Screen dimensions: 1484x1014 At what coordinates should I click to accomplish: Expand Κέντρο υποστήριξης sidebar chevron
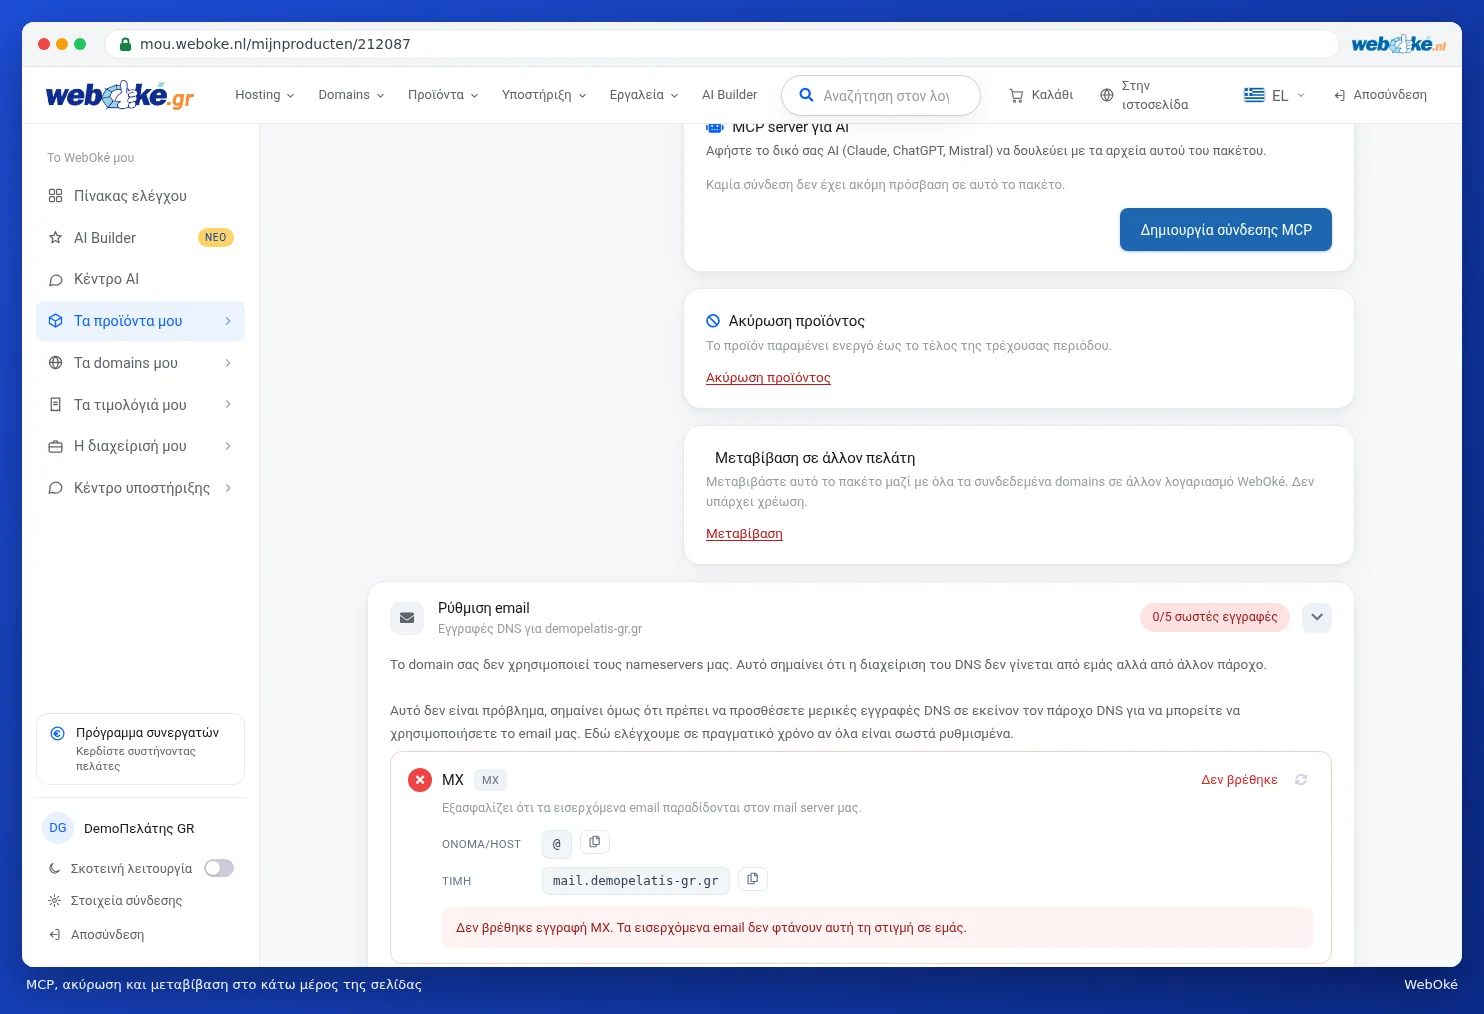pos(228,488)
